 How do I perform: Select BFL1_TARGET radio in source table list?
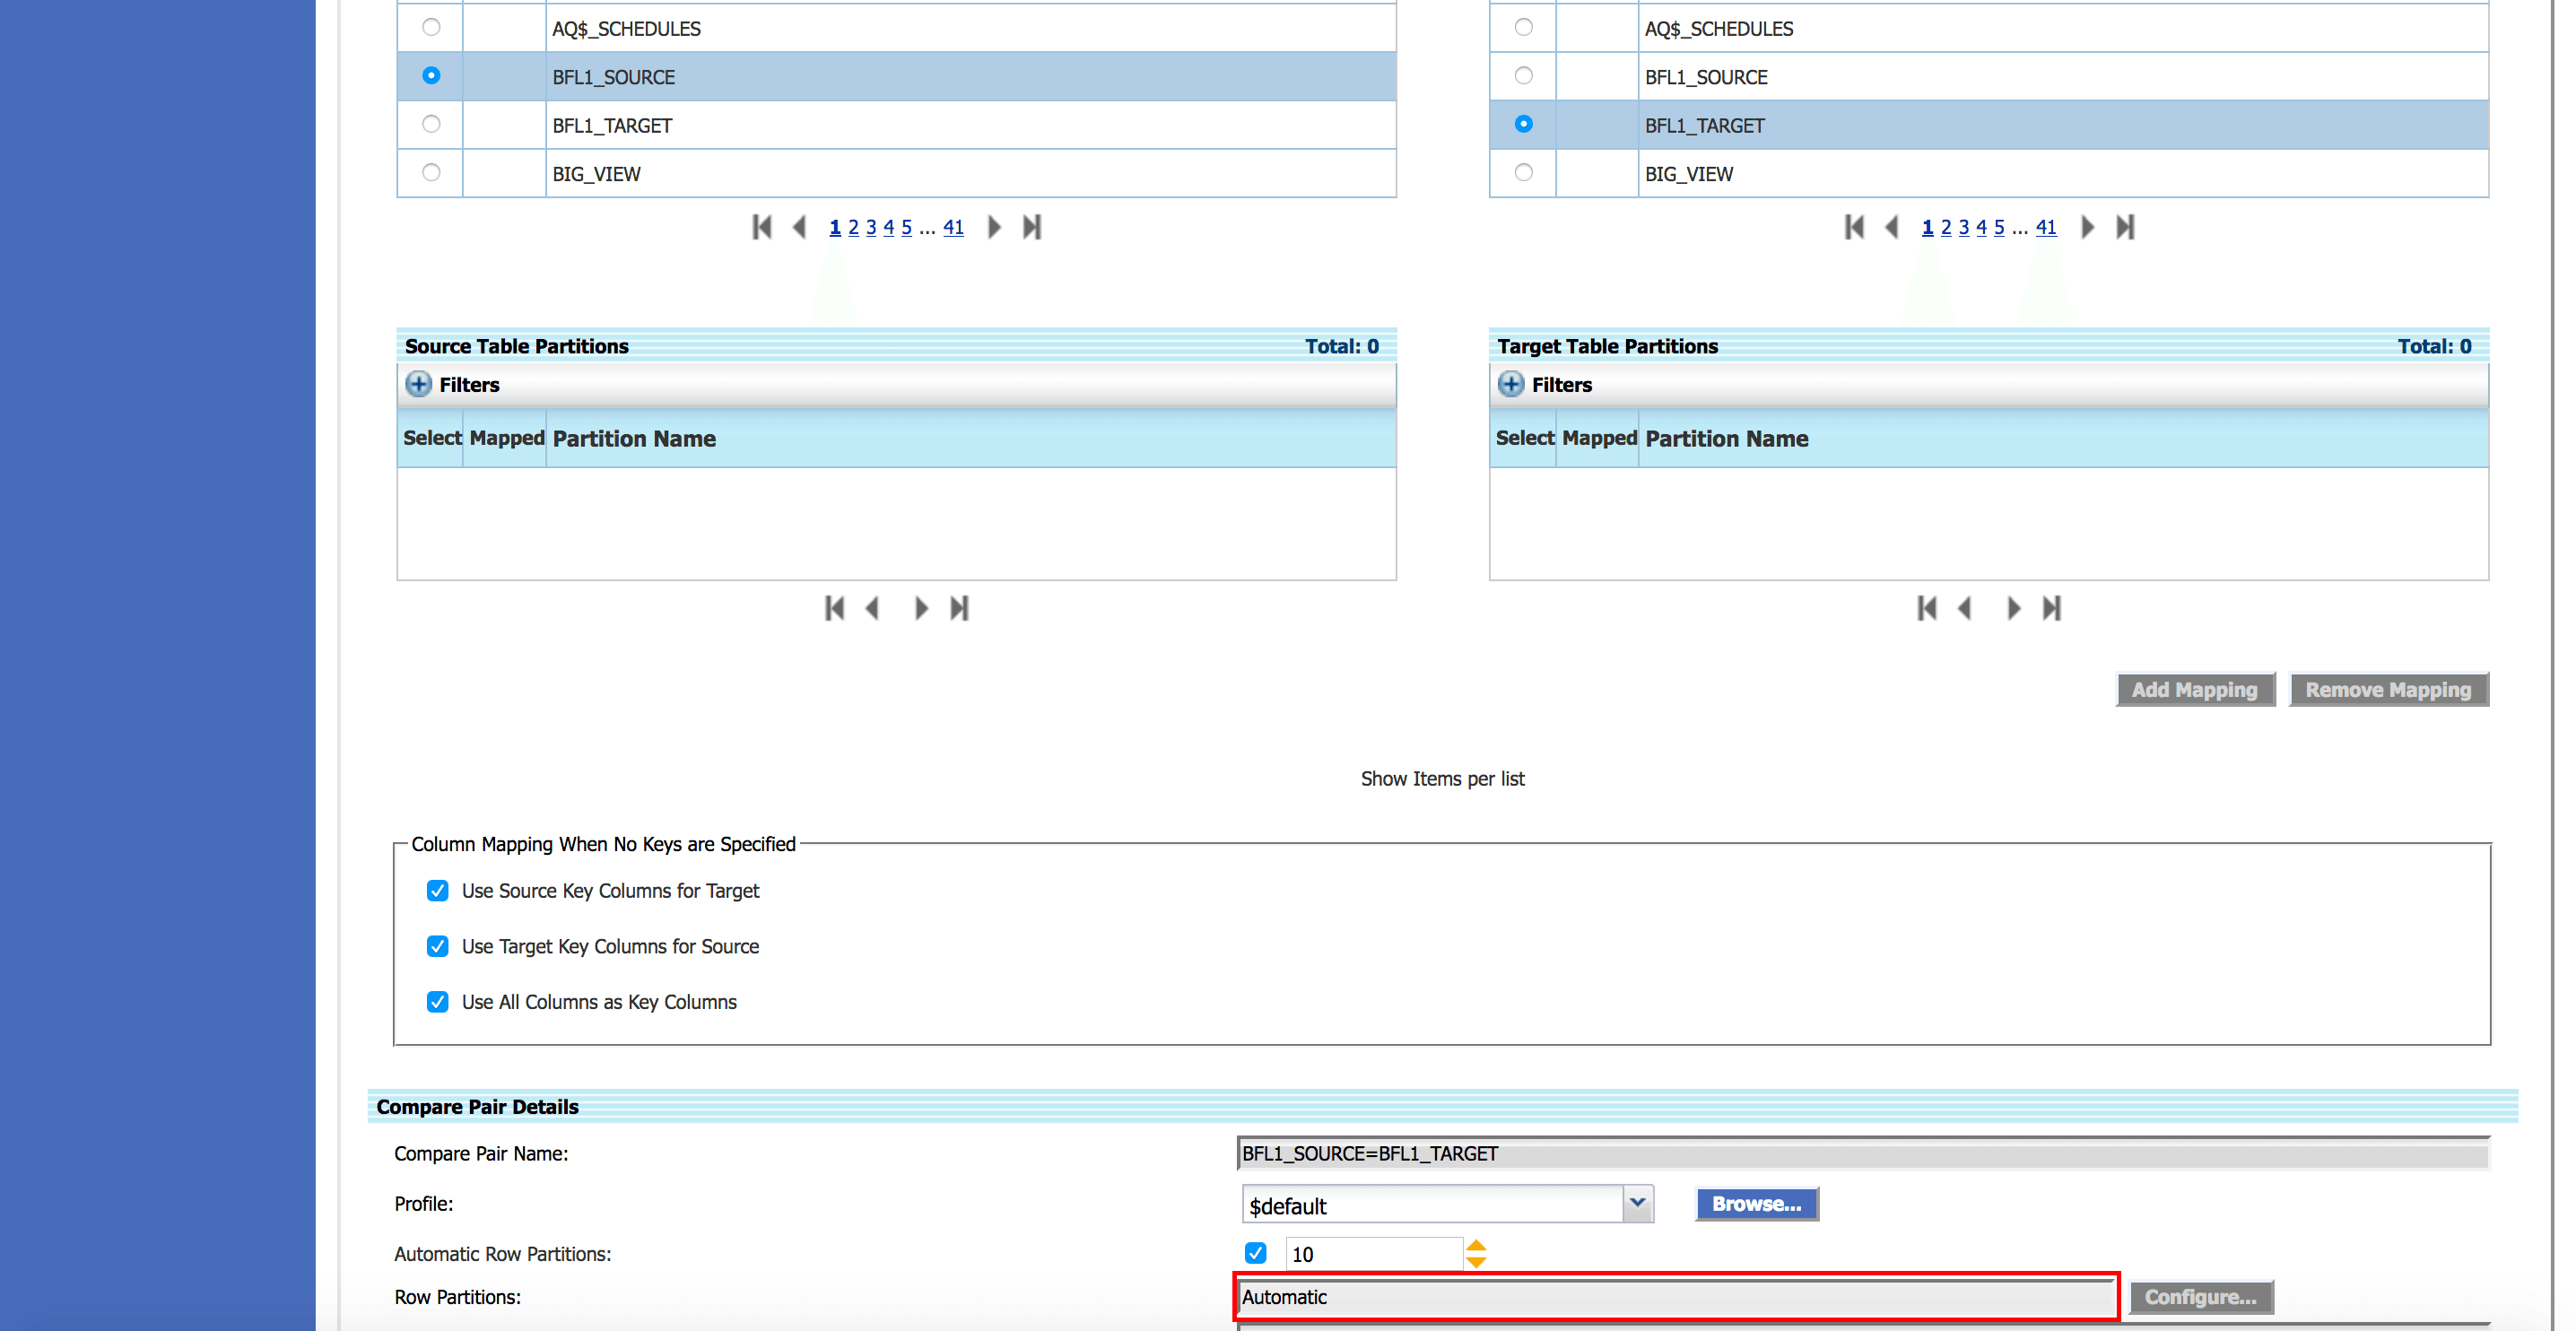click(x=431, y=125)
